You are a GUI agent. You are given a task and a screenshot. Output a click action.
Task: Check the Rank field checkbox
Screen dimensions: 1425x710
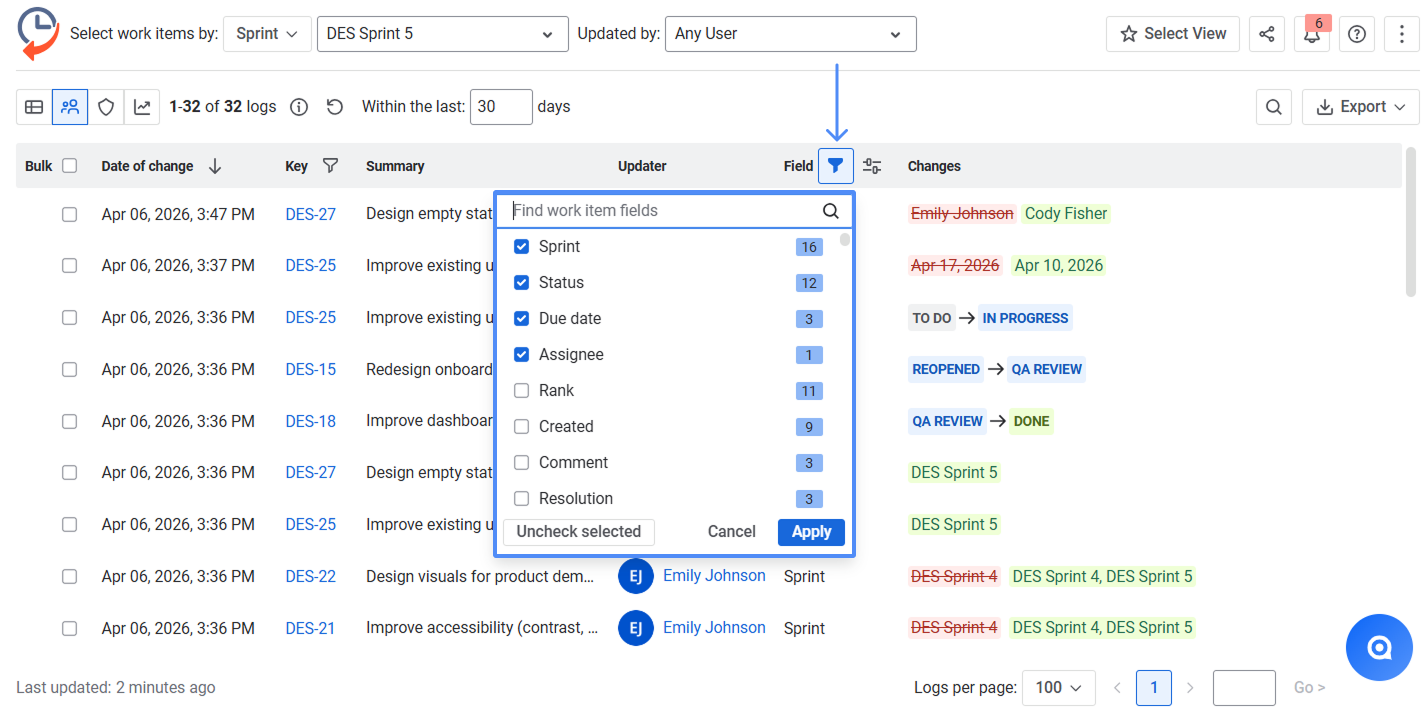(521, 391)
